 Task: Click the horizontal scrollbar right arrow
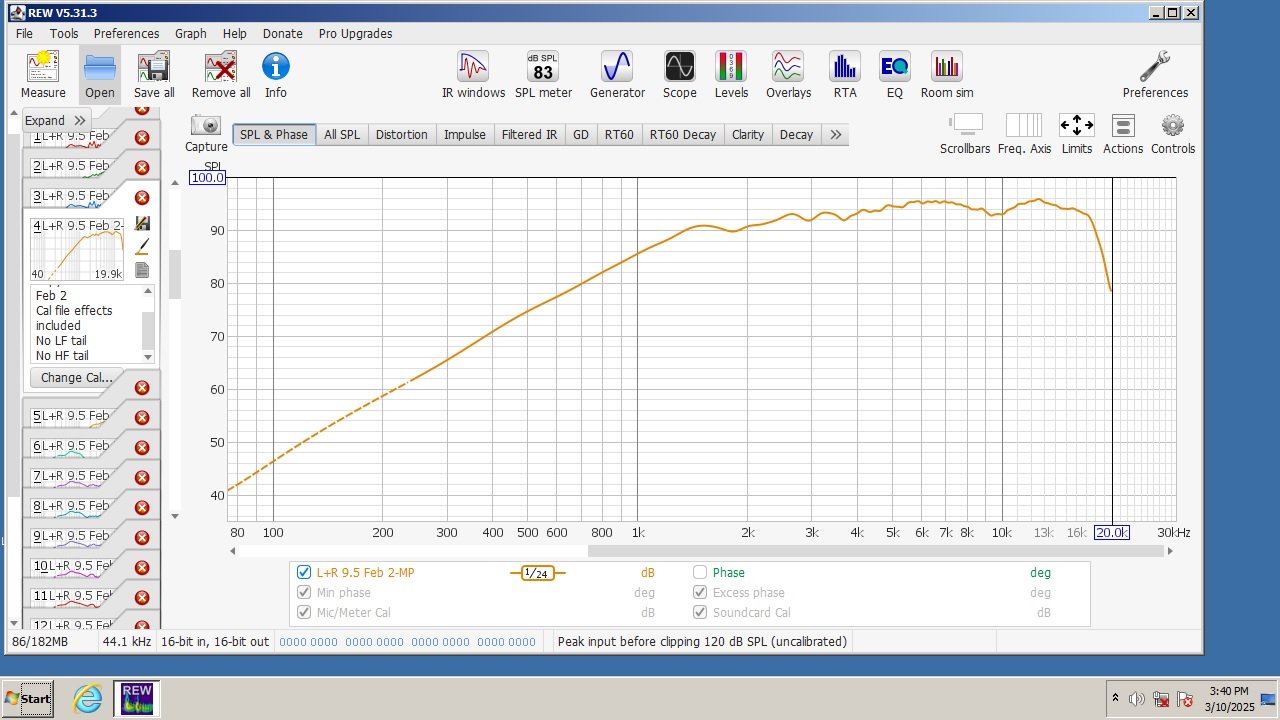[x=1170, y=551]
